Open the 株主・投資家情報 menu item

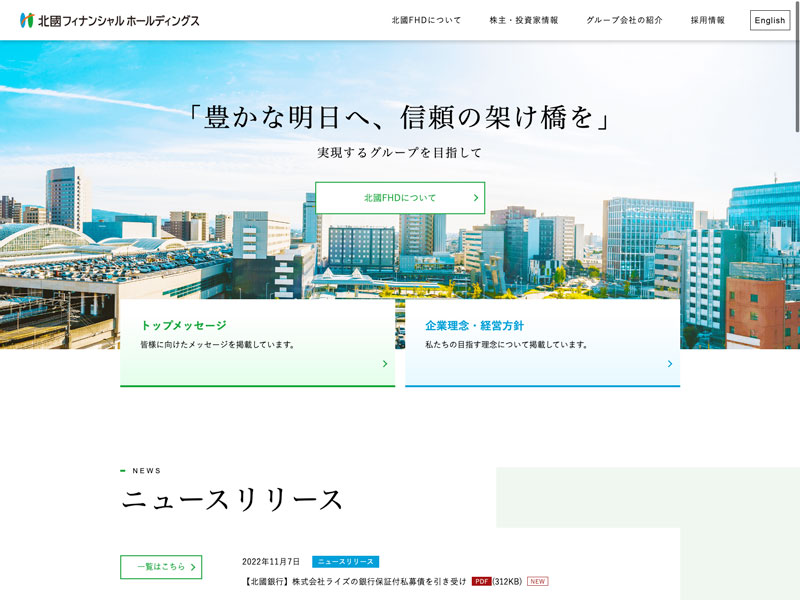click(524, 20)
